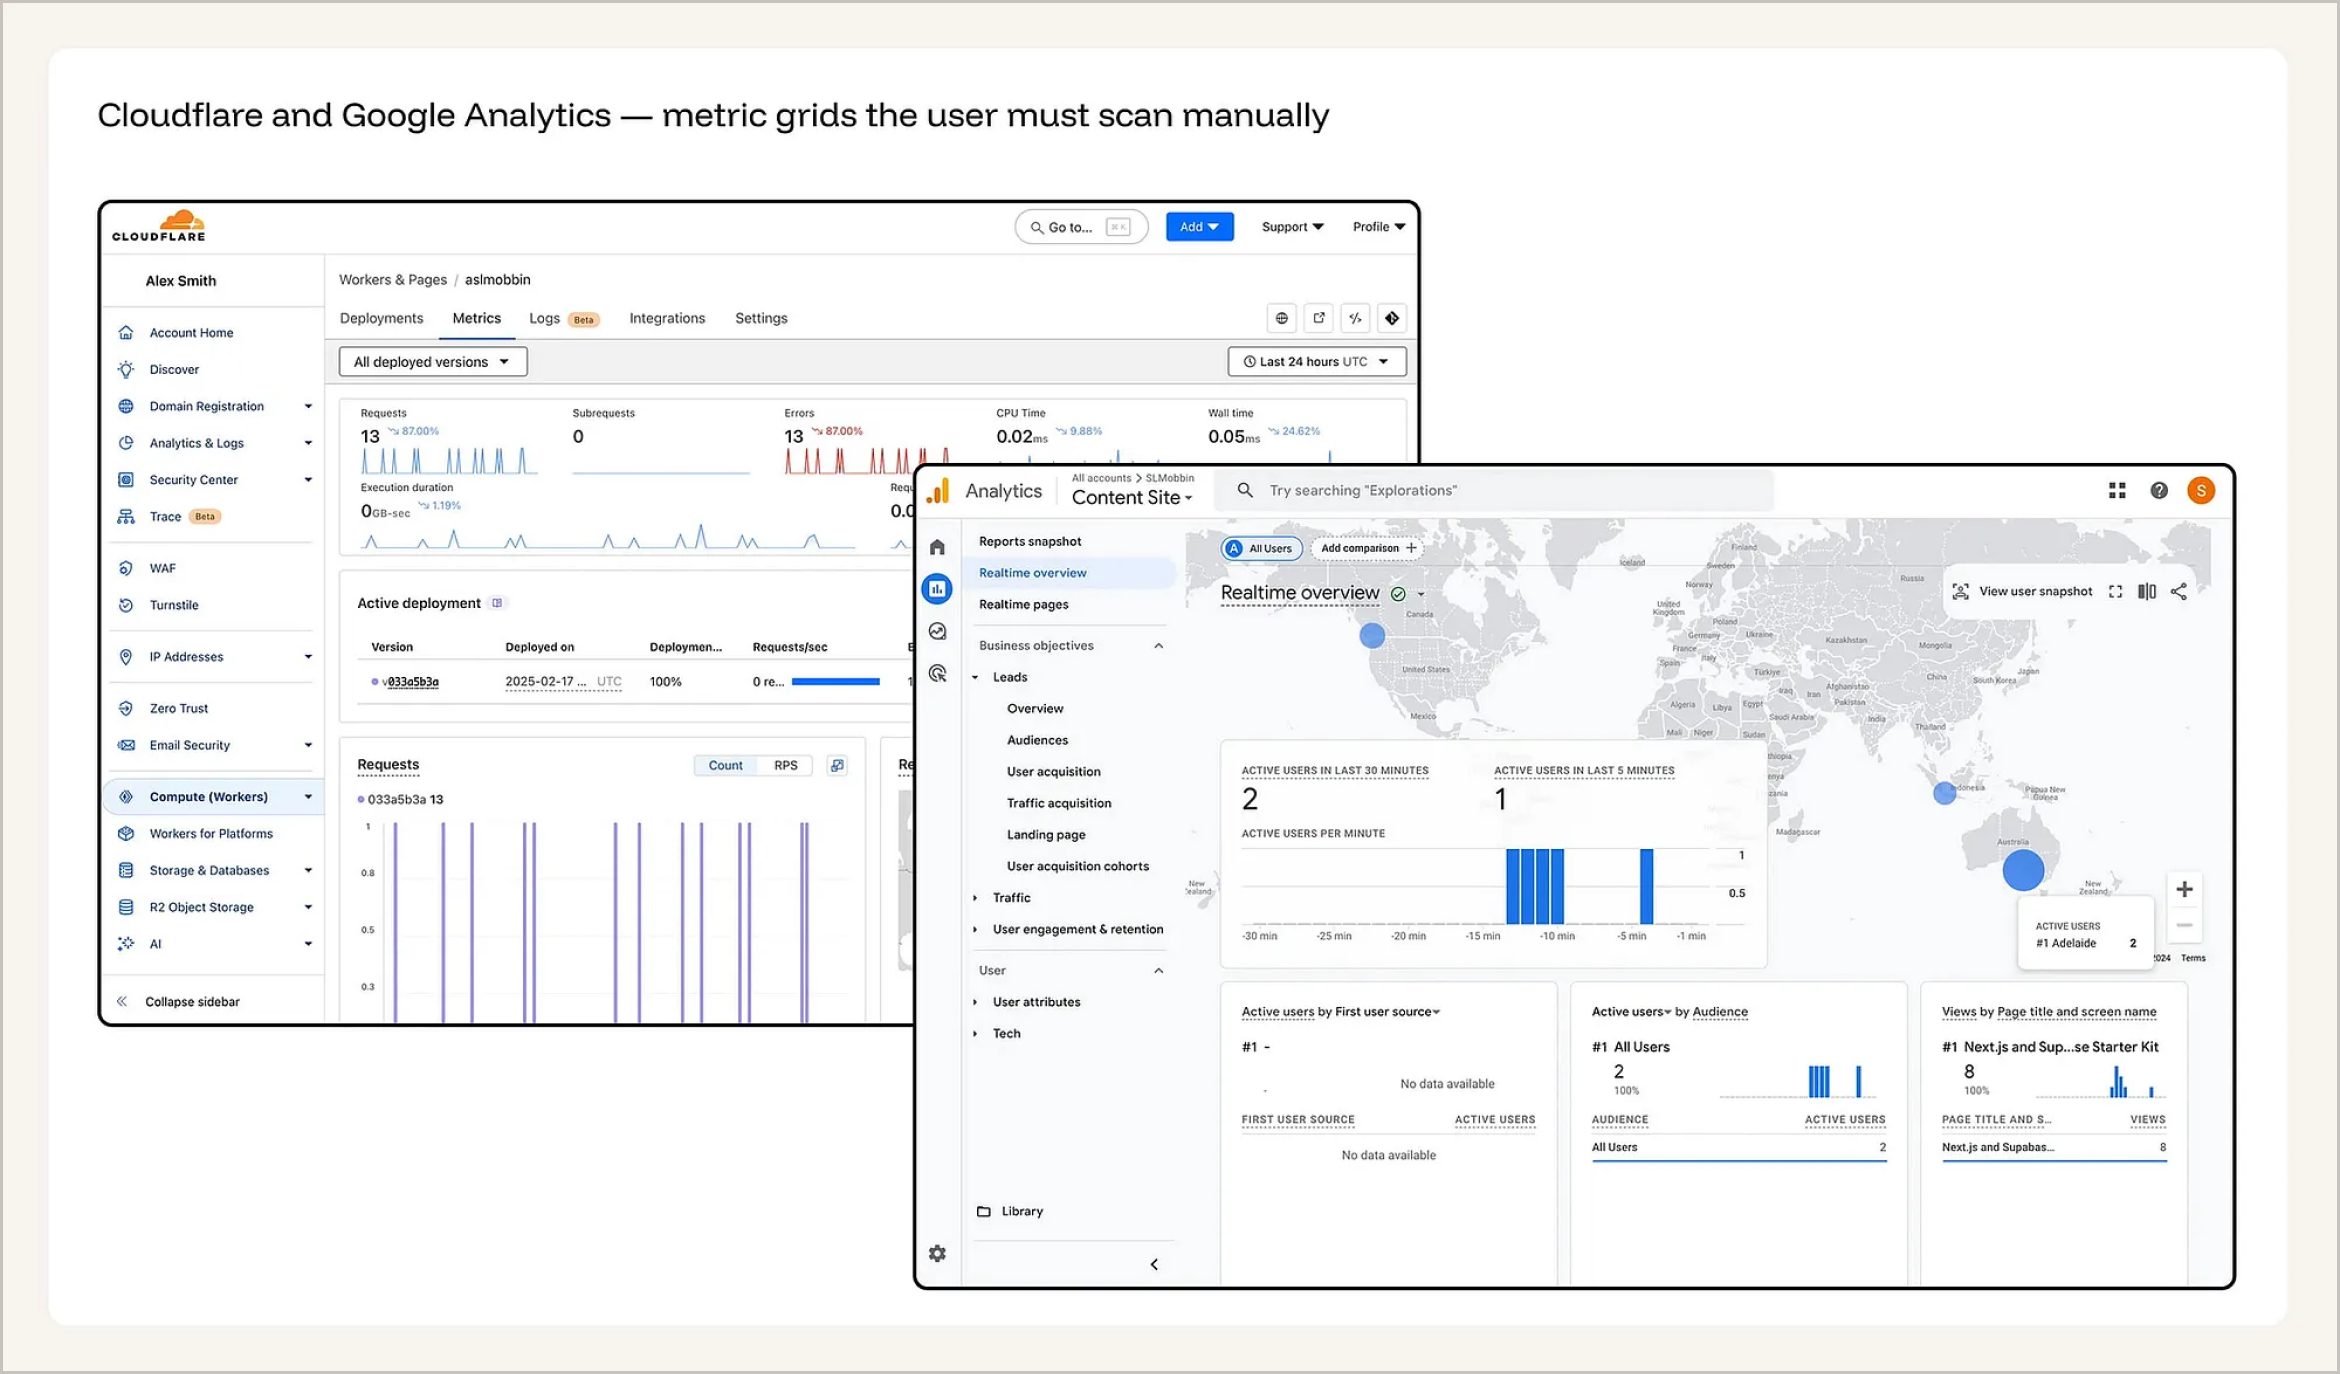Click the info icon beside Active deployment
Viewport: 2340px width, 1374px height.
497,603
